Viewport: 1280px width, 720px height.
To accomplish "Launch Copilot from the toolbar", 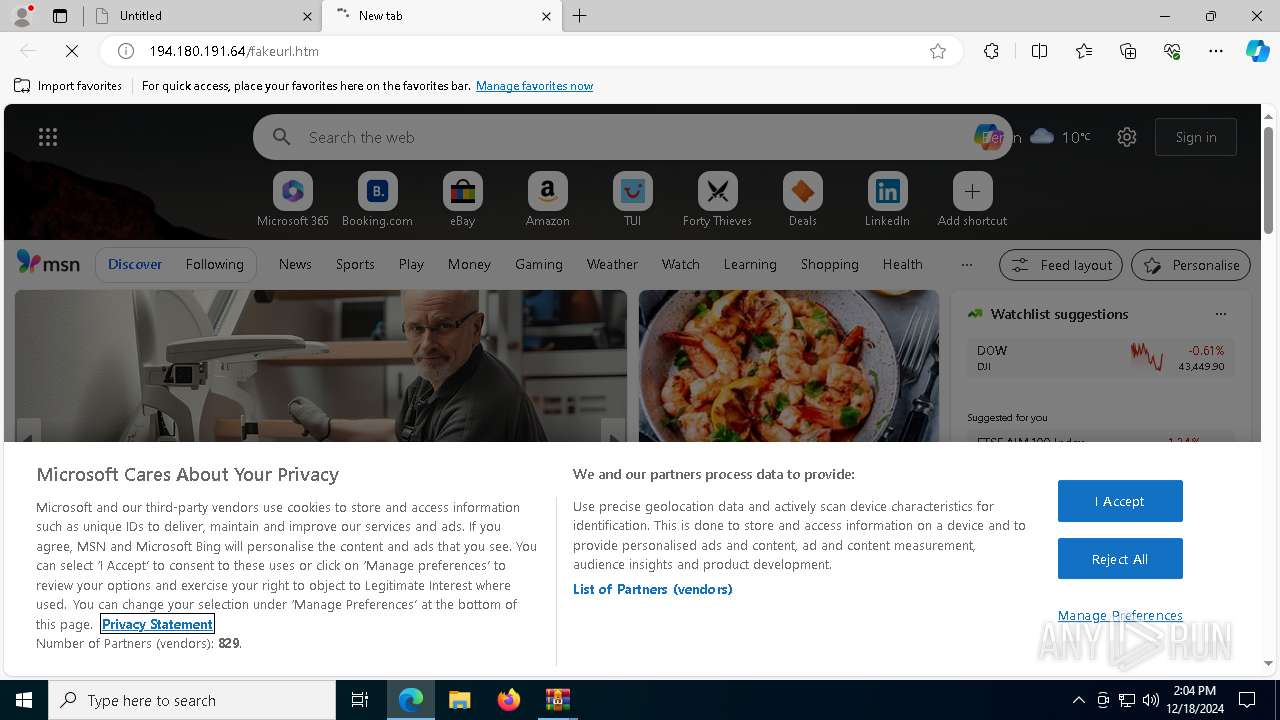I will click(1257, 51).
